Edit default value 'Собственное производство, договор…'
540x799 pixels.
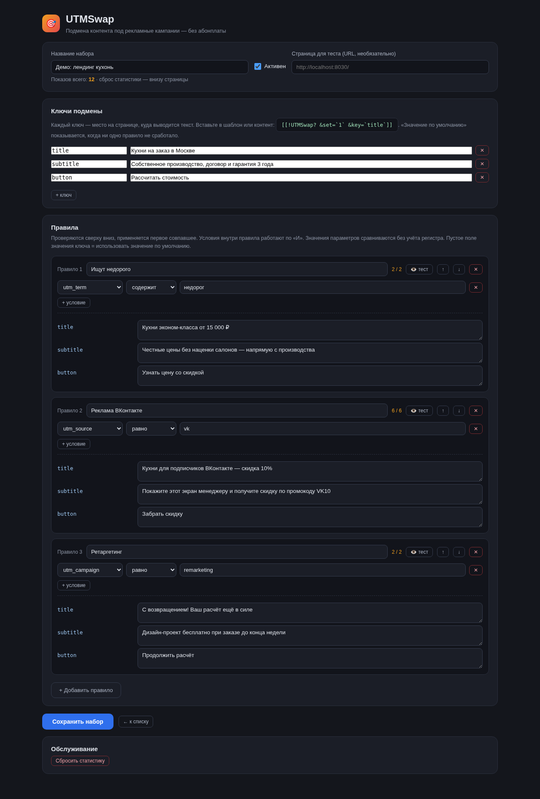pos(301,164)
